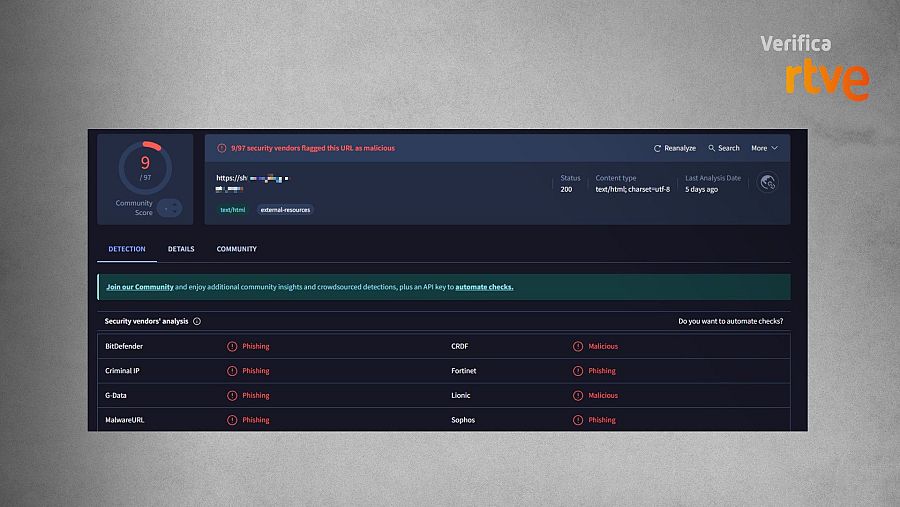Click Criminal IP's Phishing warning icon
Screen dimensions: 900x507
(232, 371)
